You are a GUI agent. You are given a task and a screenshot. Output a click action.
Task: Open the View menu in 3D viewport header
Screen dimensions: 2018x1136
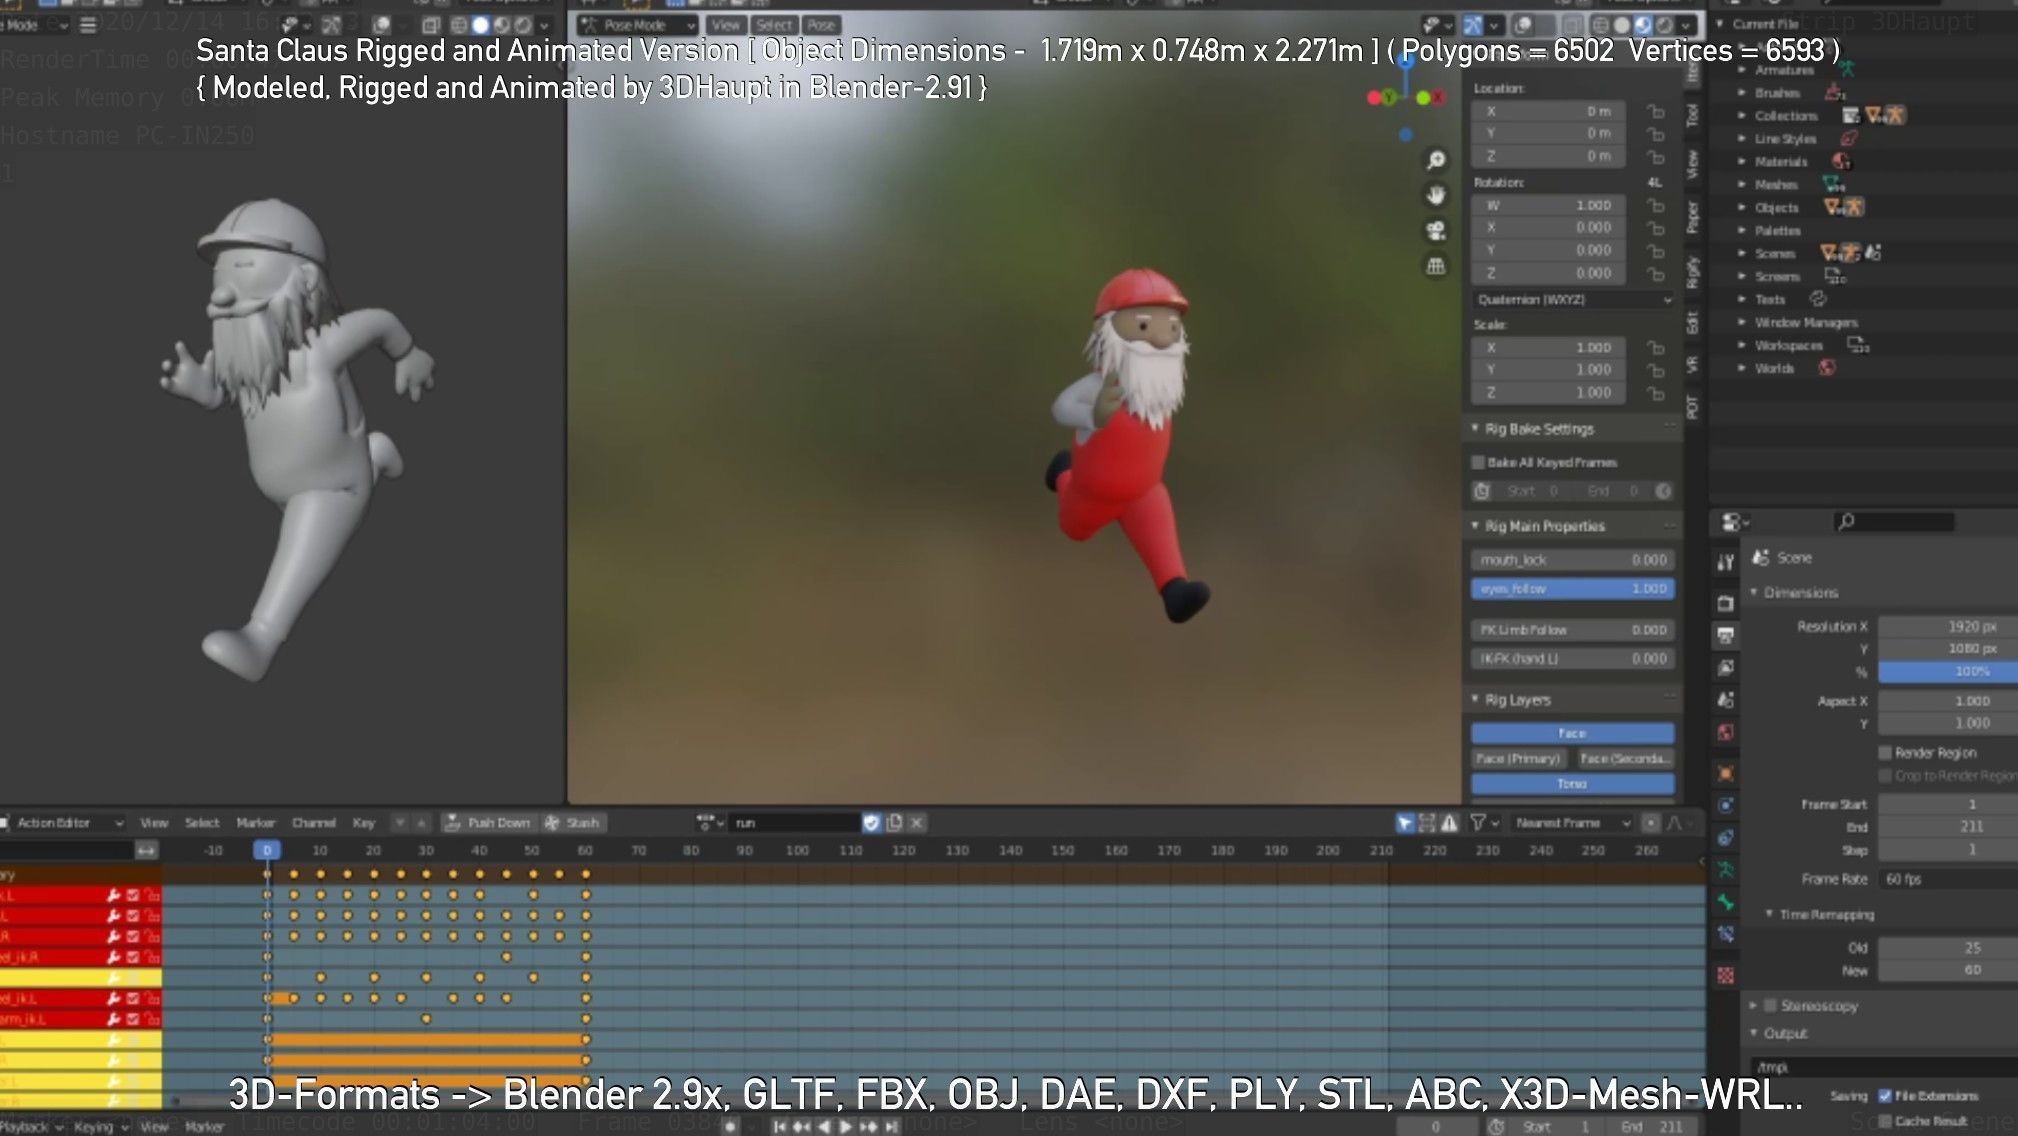(x=726, y=25)
